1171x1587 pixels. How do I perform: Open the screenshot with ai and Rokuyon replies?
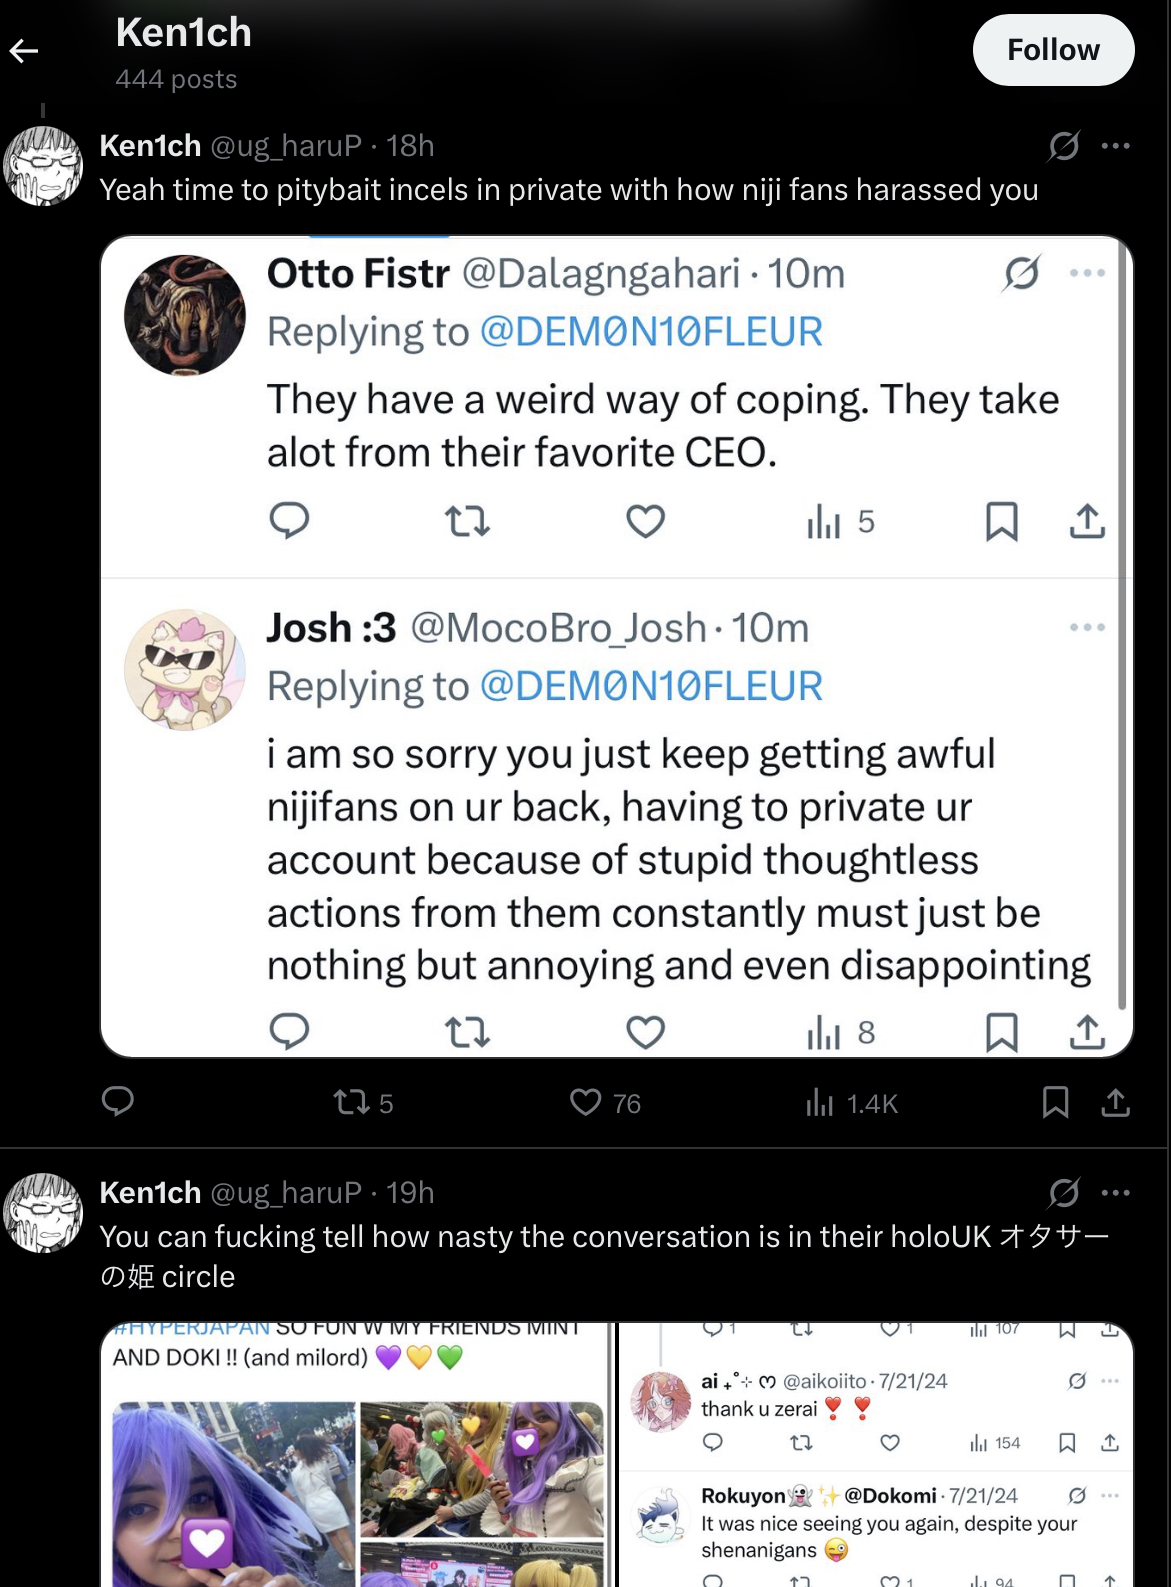[x=876, y=1455]
